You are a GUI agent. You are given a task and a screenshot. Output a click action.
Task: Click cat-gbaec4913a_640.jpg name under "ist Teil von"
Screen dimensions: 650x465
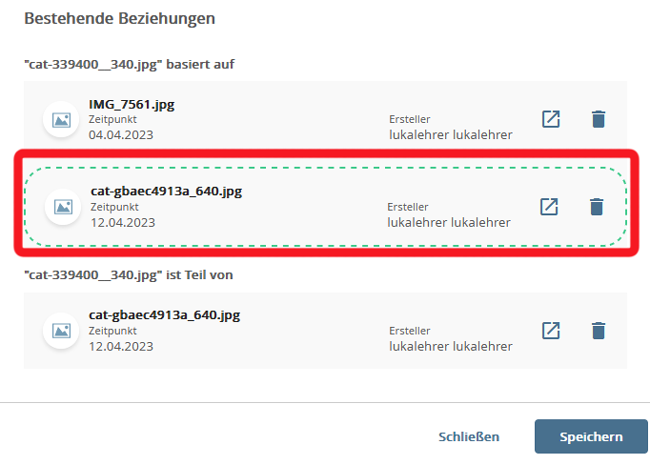coord(165,314)
